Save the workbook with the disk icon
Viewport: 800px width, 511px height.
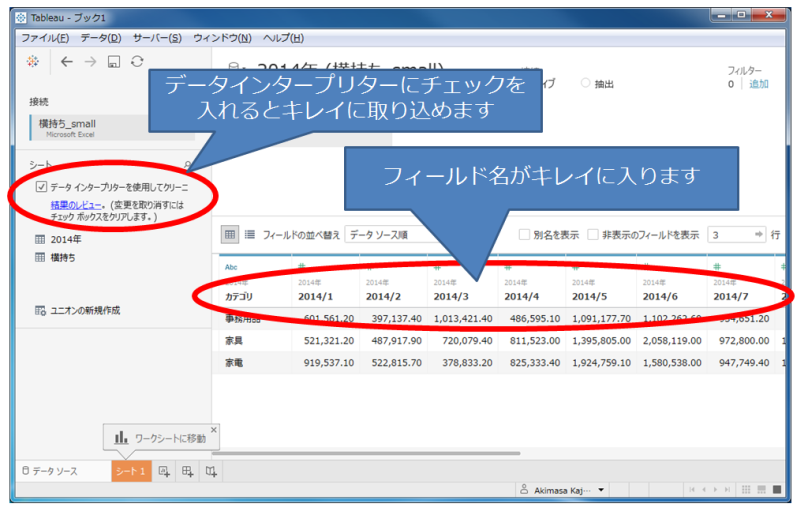[x=114, y=62]
